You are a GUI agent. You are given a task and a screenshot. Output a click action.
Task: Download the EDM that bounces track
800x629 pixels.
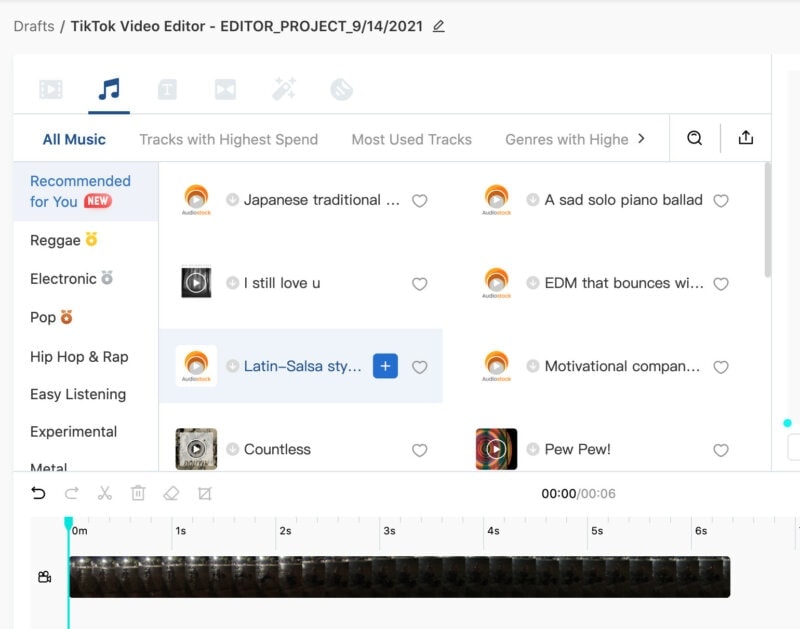click(x=533, y=283)
